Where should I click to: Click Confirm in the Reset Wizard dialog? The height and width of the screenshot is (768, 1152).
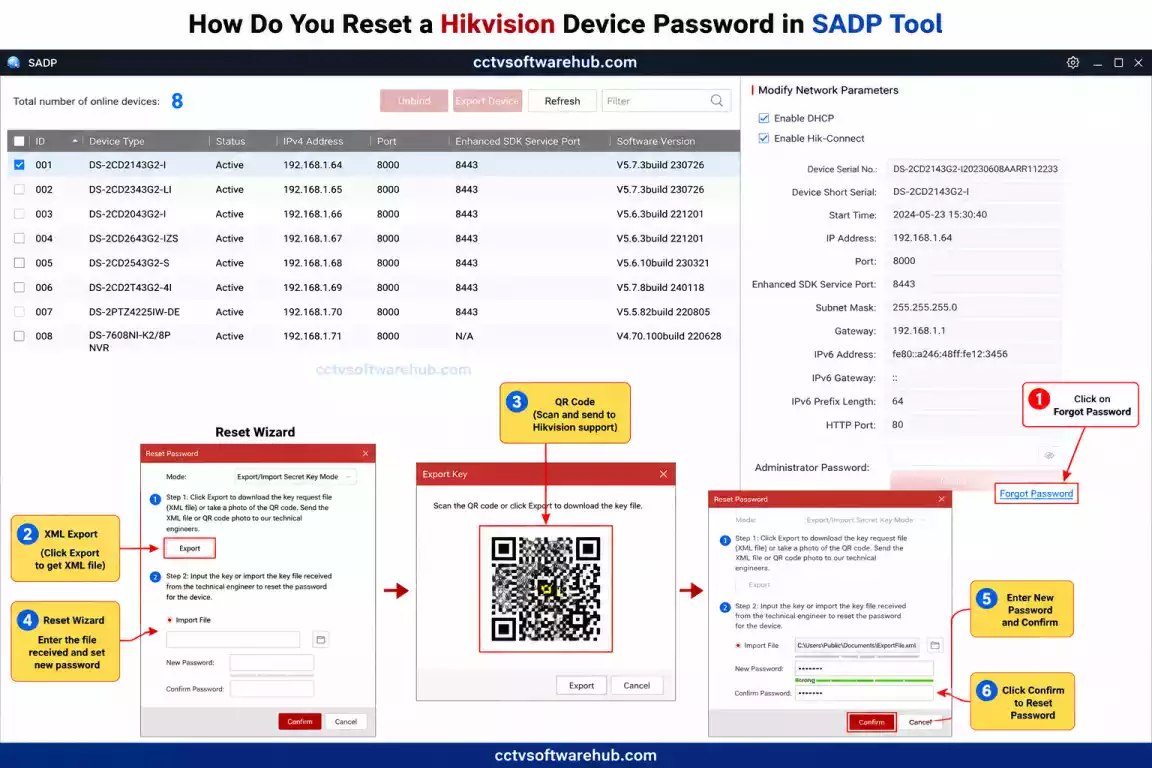pyautogui.click(x=300, y=722)
